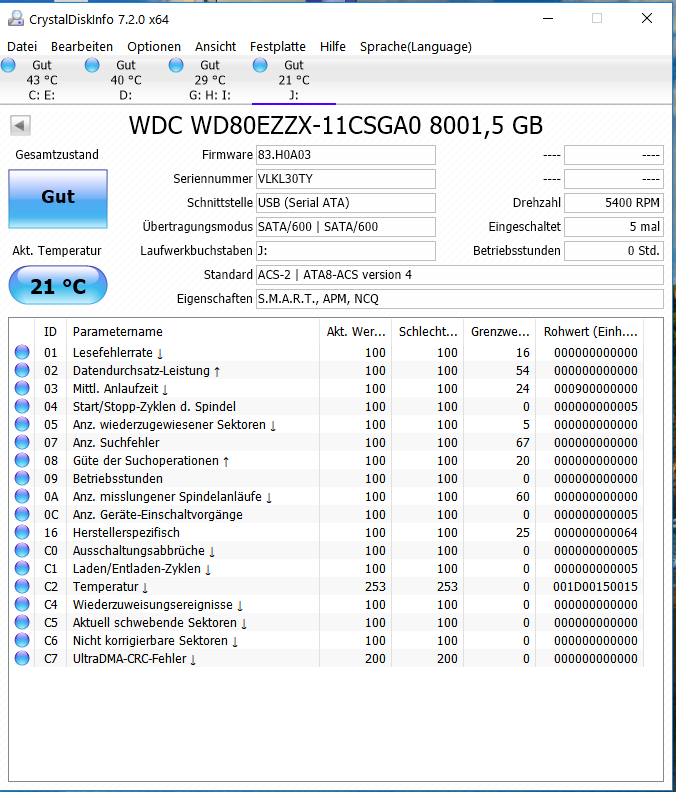Select the G: H: I: disk tab
The image size is (676, 792).
coord(210,80)
